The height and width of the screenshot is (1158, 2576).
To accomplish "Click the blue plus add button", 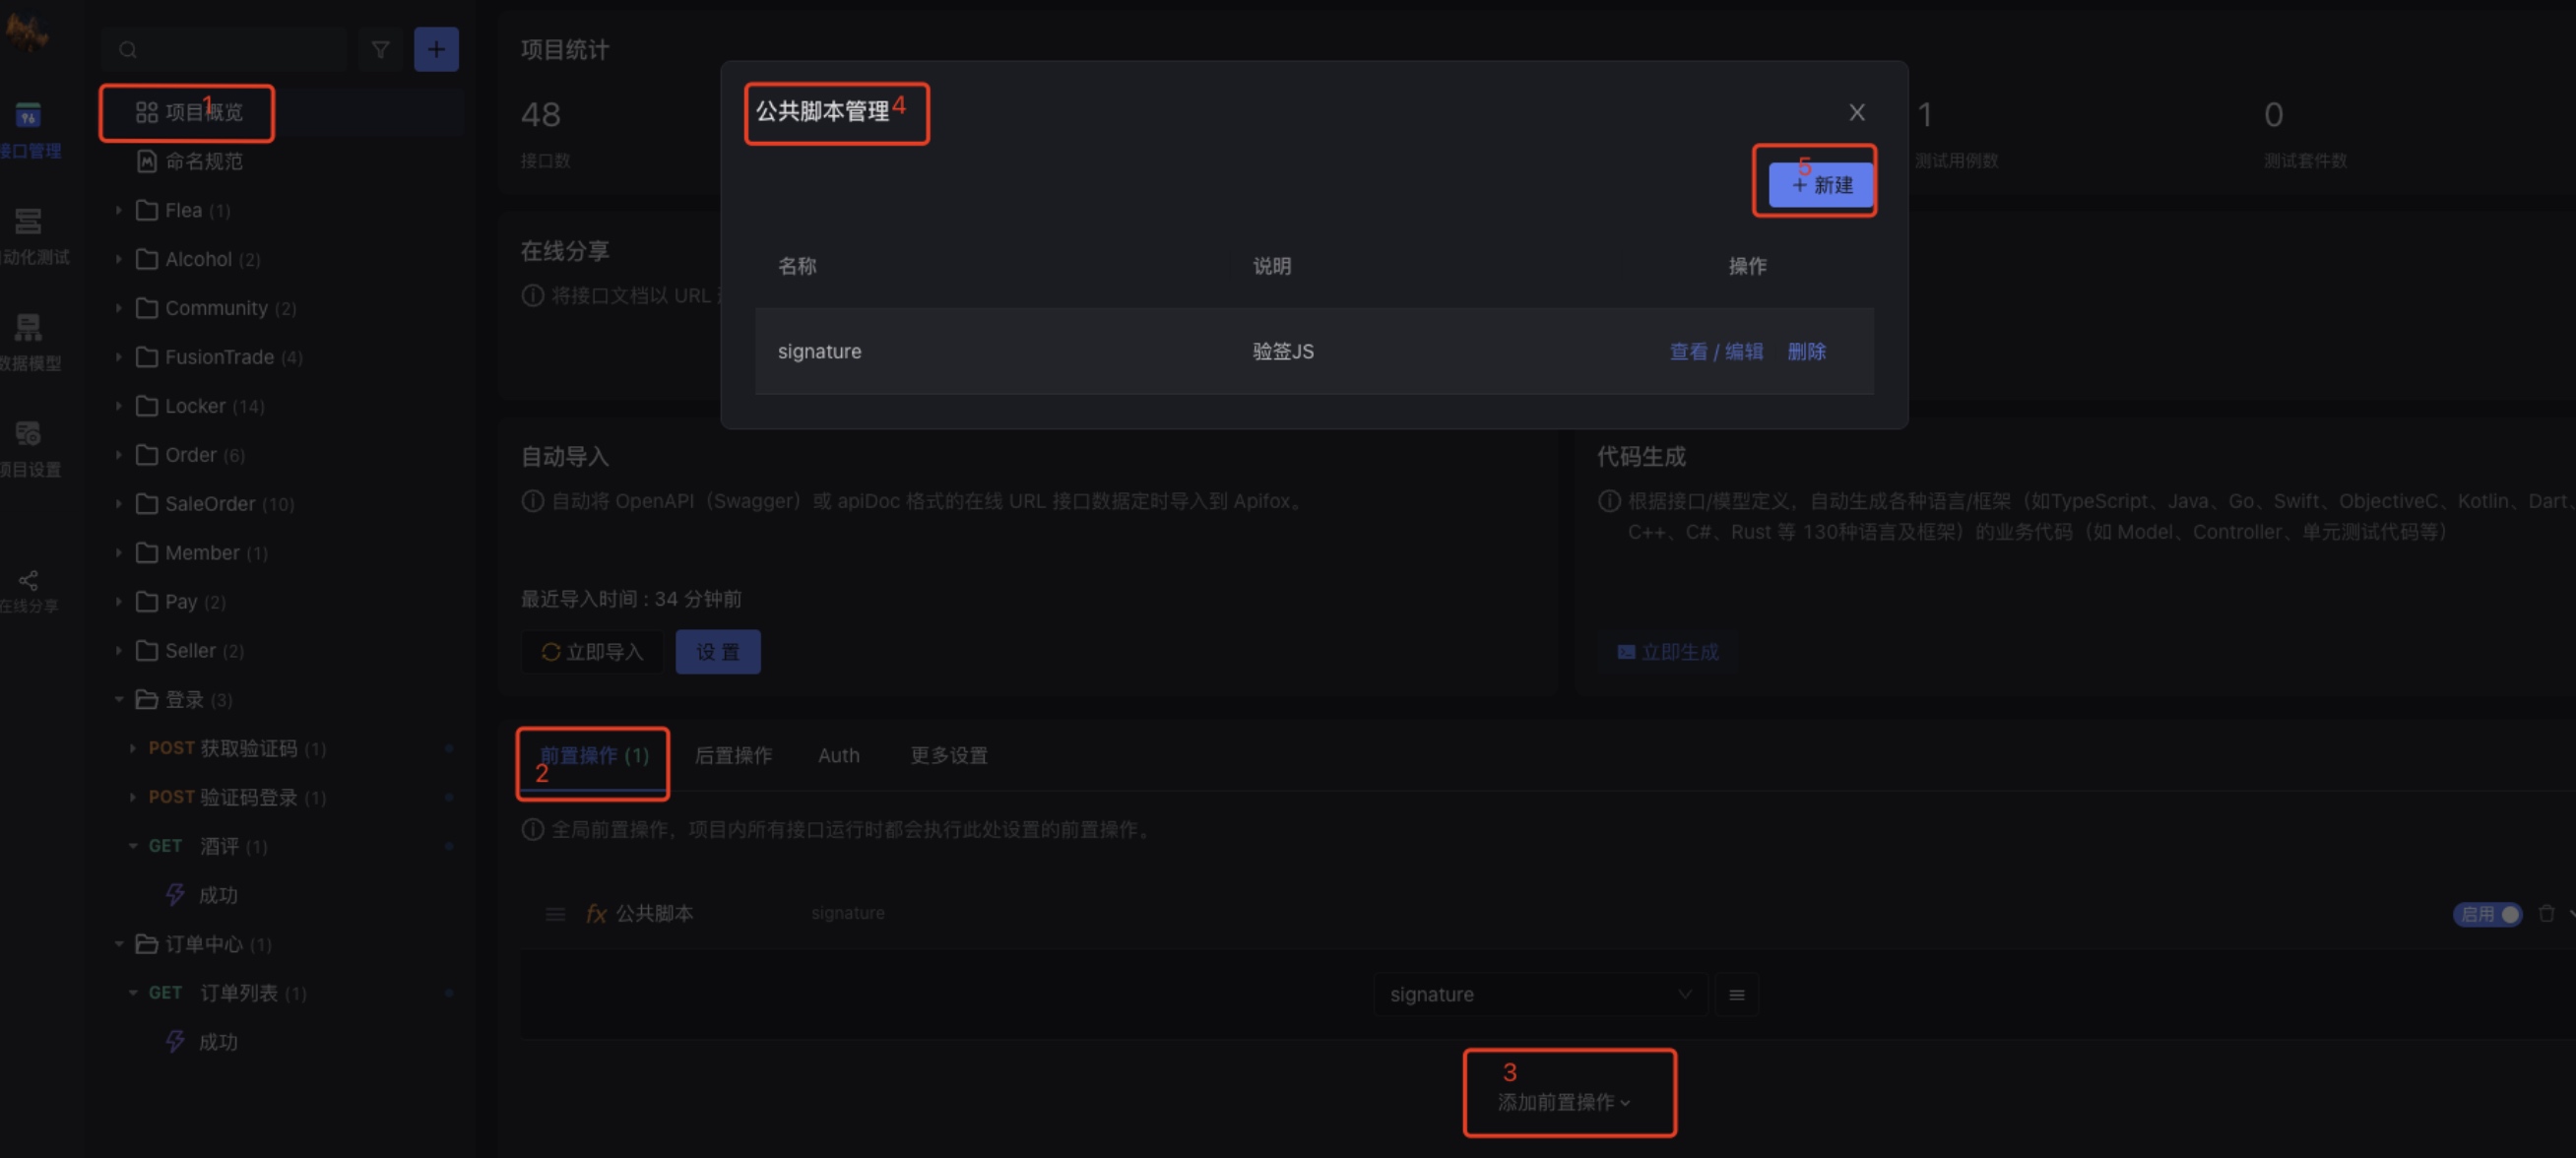I will click(436, 49).
